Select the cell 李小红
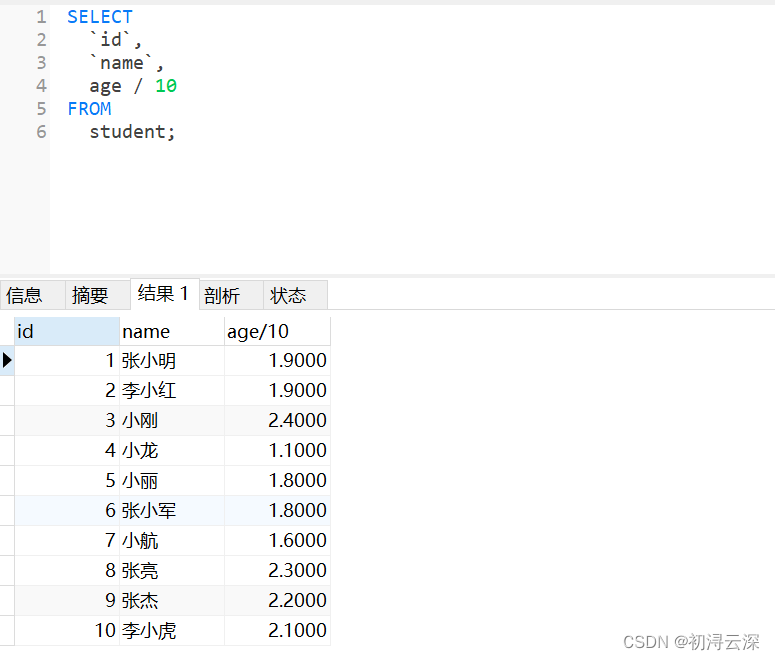The width and height of the screenshot is (775, 660). click(x=172, y=391)
